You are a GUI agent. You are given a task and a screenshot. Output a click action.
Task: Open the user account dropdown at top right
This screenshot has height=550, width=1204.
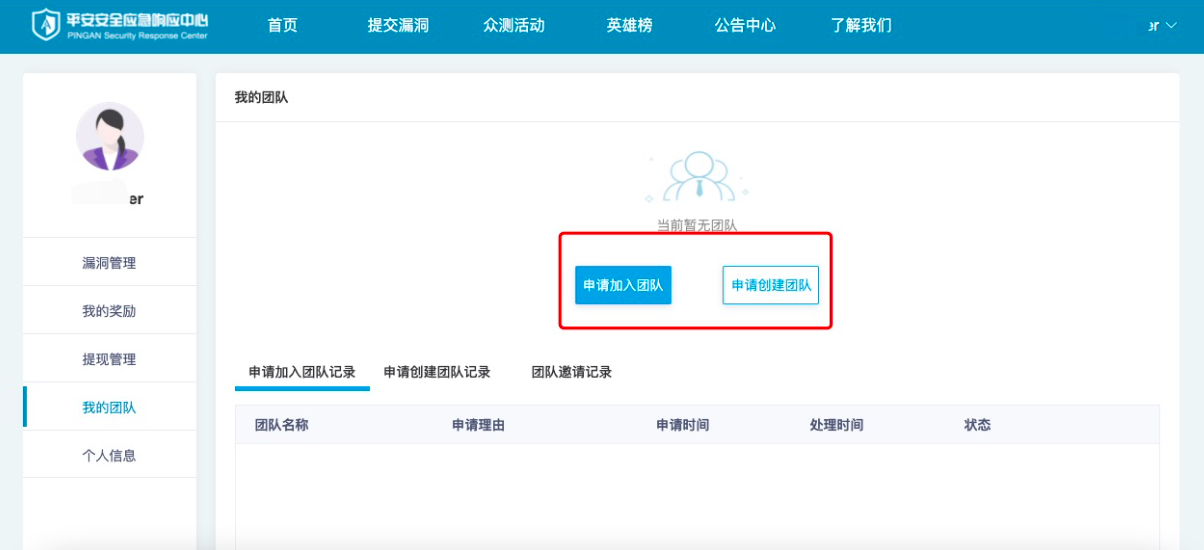(x=1163, y=26)
